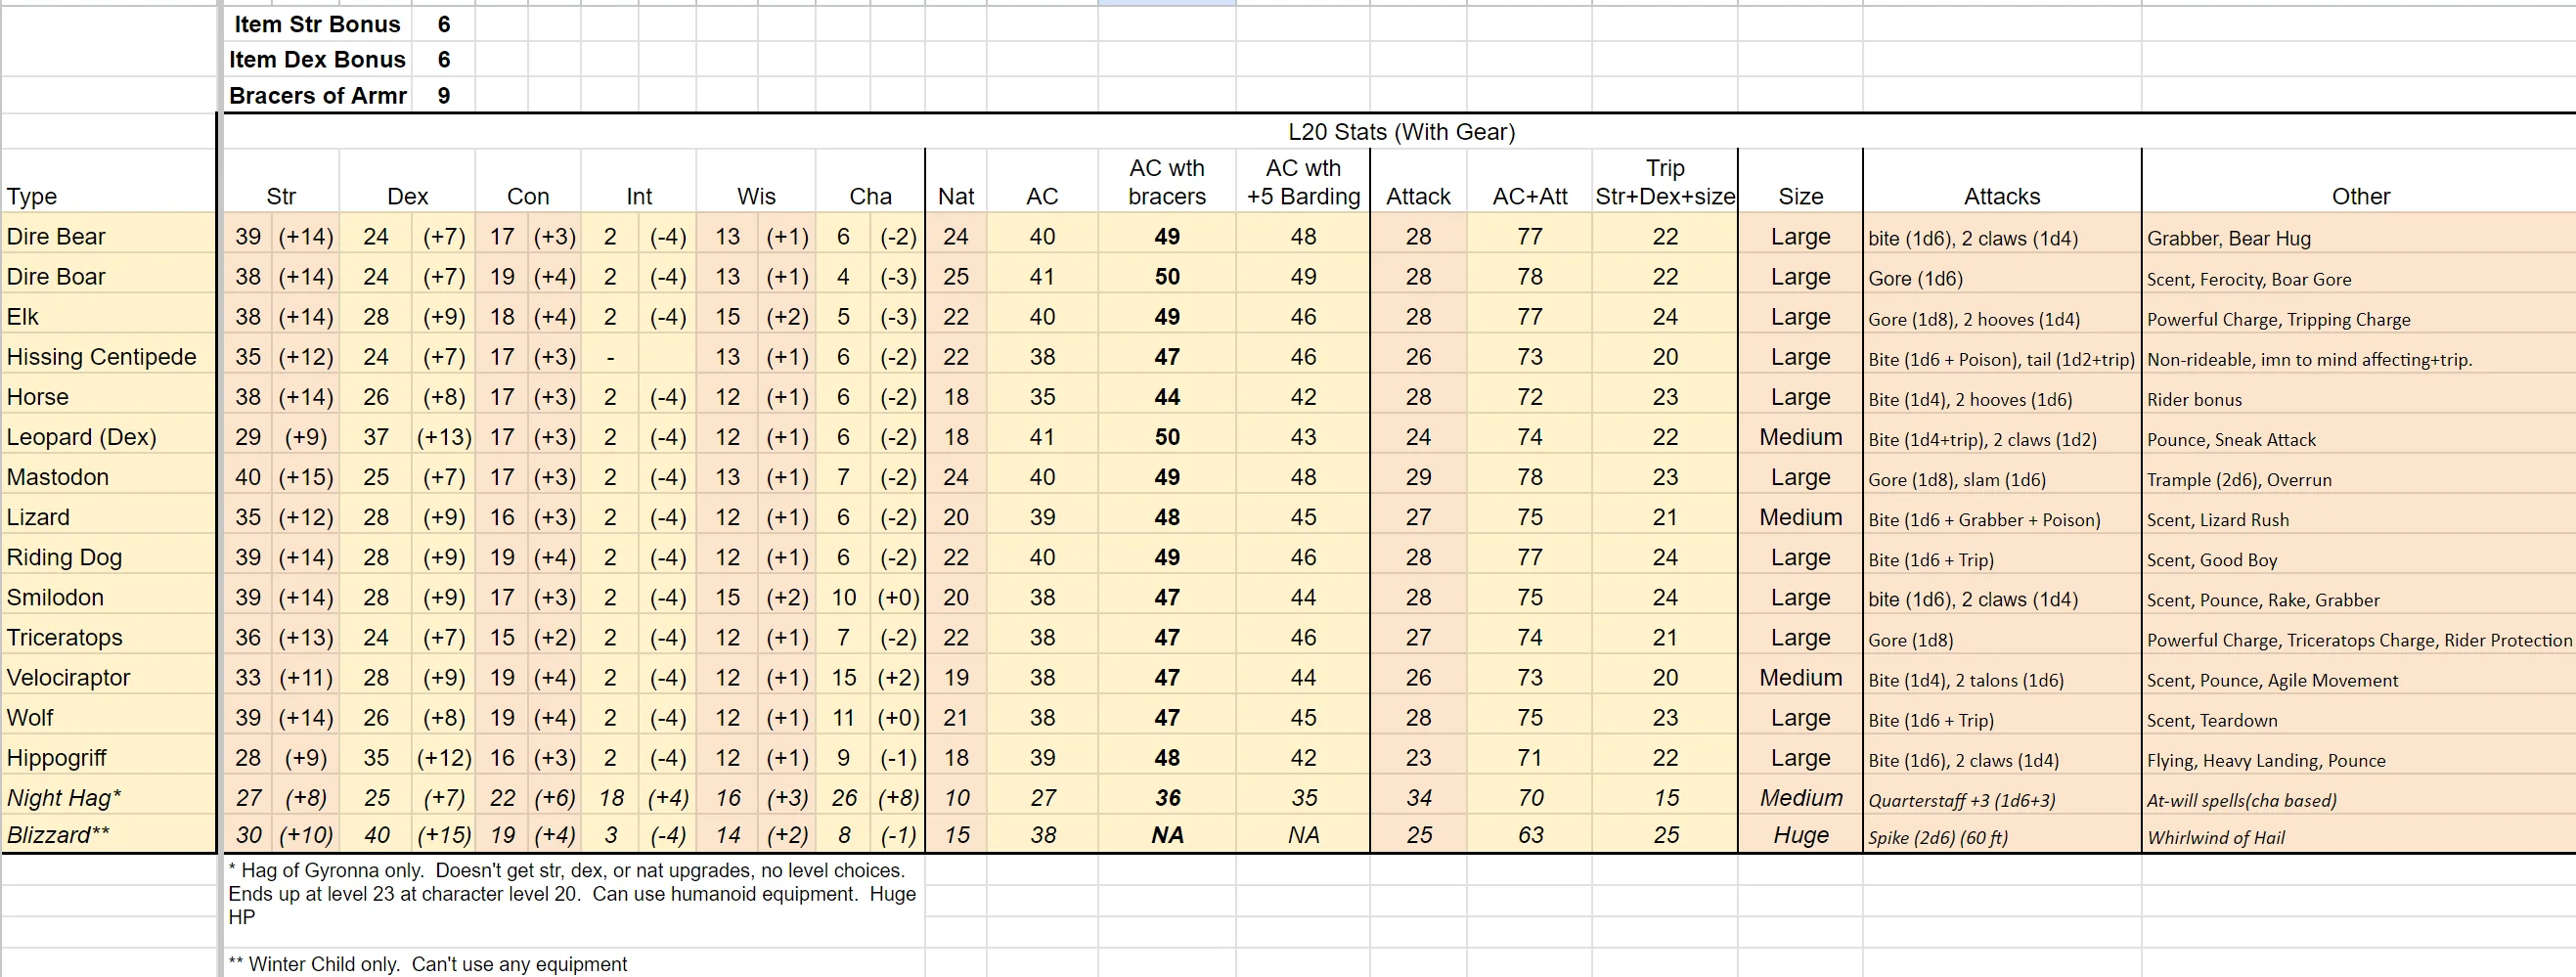Select the Other column header
Image resolution: width=2576 pixels, height=977 pixels.
2360,181
